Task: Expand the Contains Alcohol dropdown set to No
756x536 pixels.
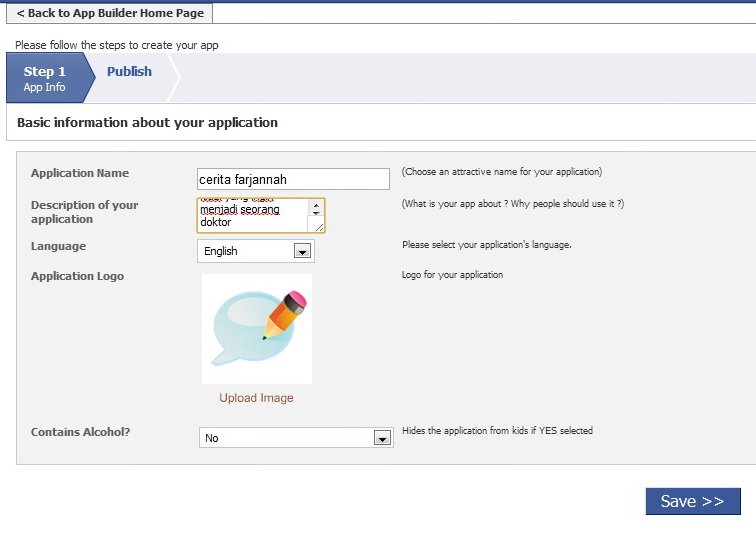Action: pos(381,438)
